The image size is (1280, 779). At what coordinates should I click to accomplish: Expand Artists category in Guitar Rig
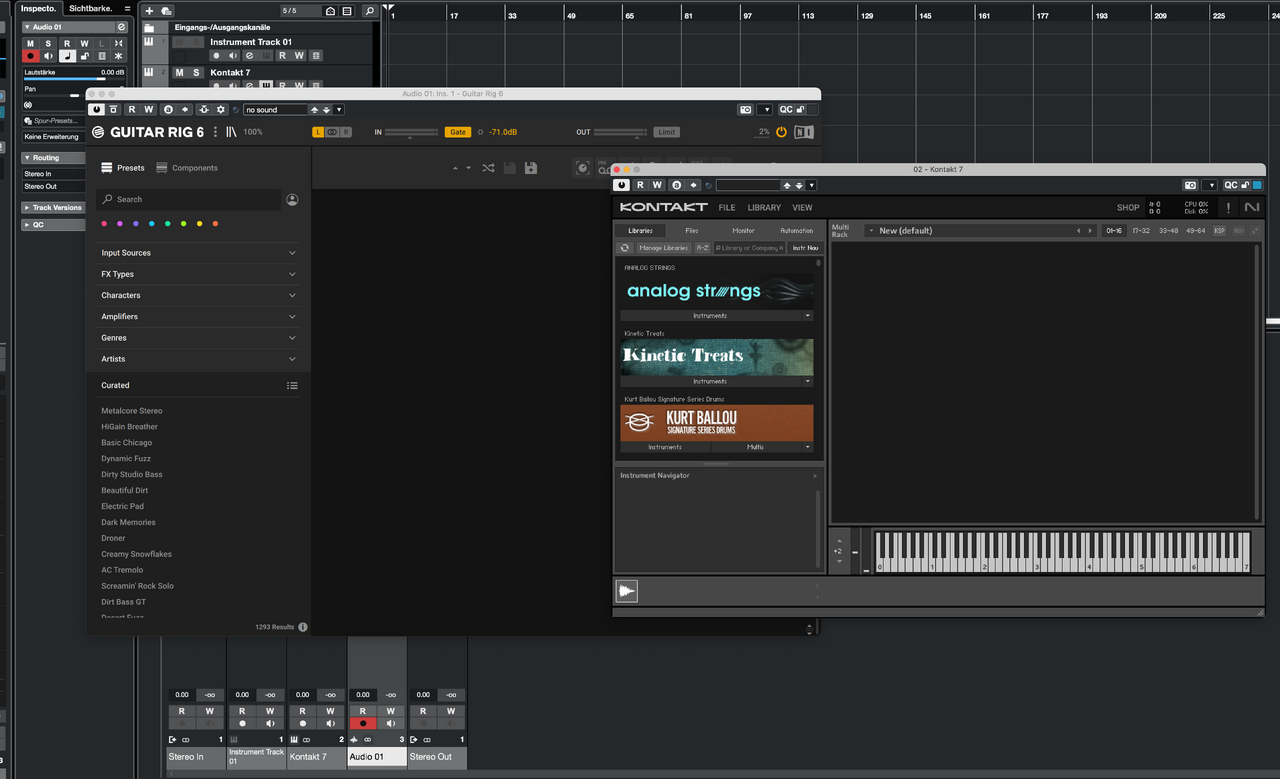point(198,359)
